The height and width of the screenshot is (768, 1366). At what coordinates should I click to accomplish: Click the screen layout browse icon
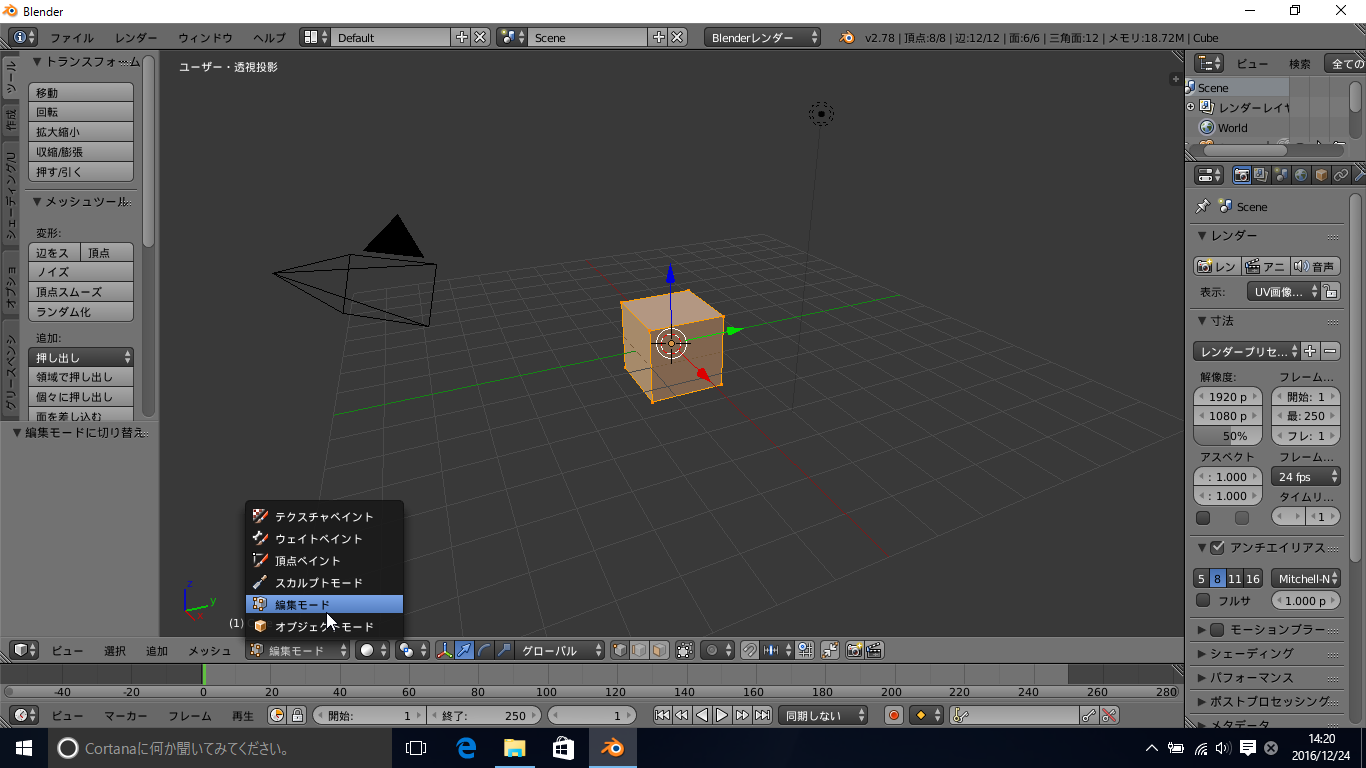point(315,37)
